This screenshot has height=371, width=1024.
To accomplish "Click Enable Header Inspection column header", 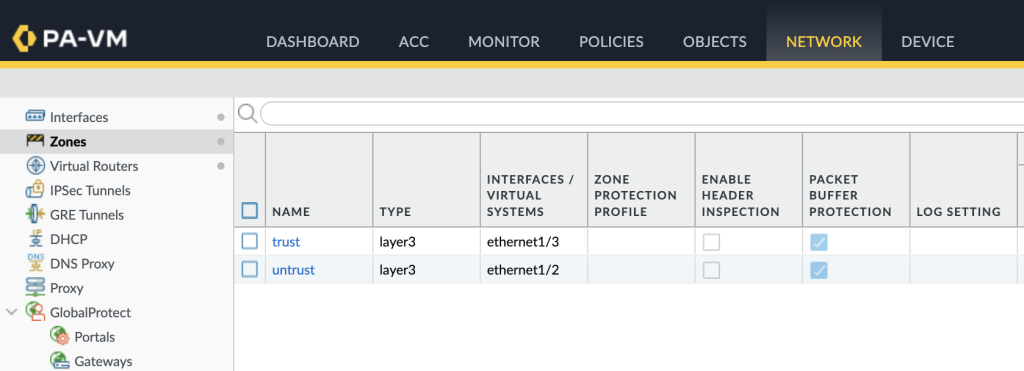I will click(741, 195).
